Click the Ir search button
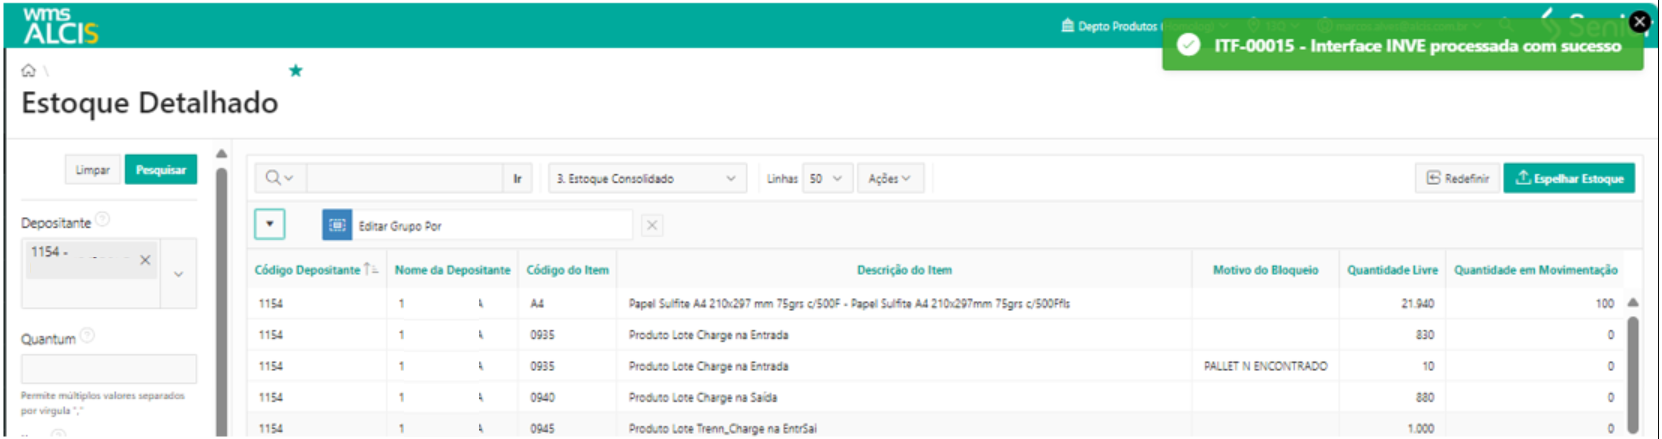This screenshot has height=439, width=1662. click(517, 178)
